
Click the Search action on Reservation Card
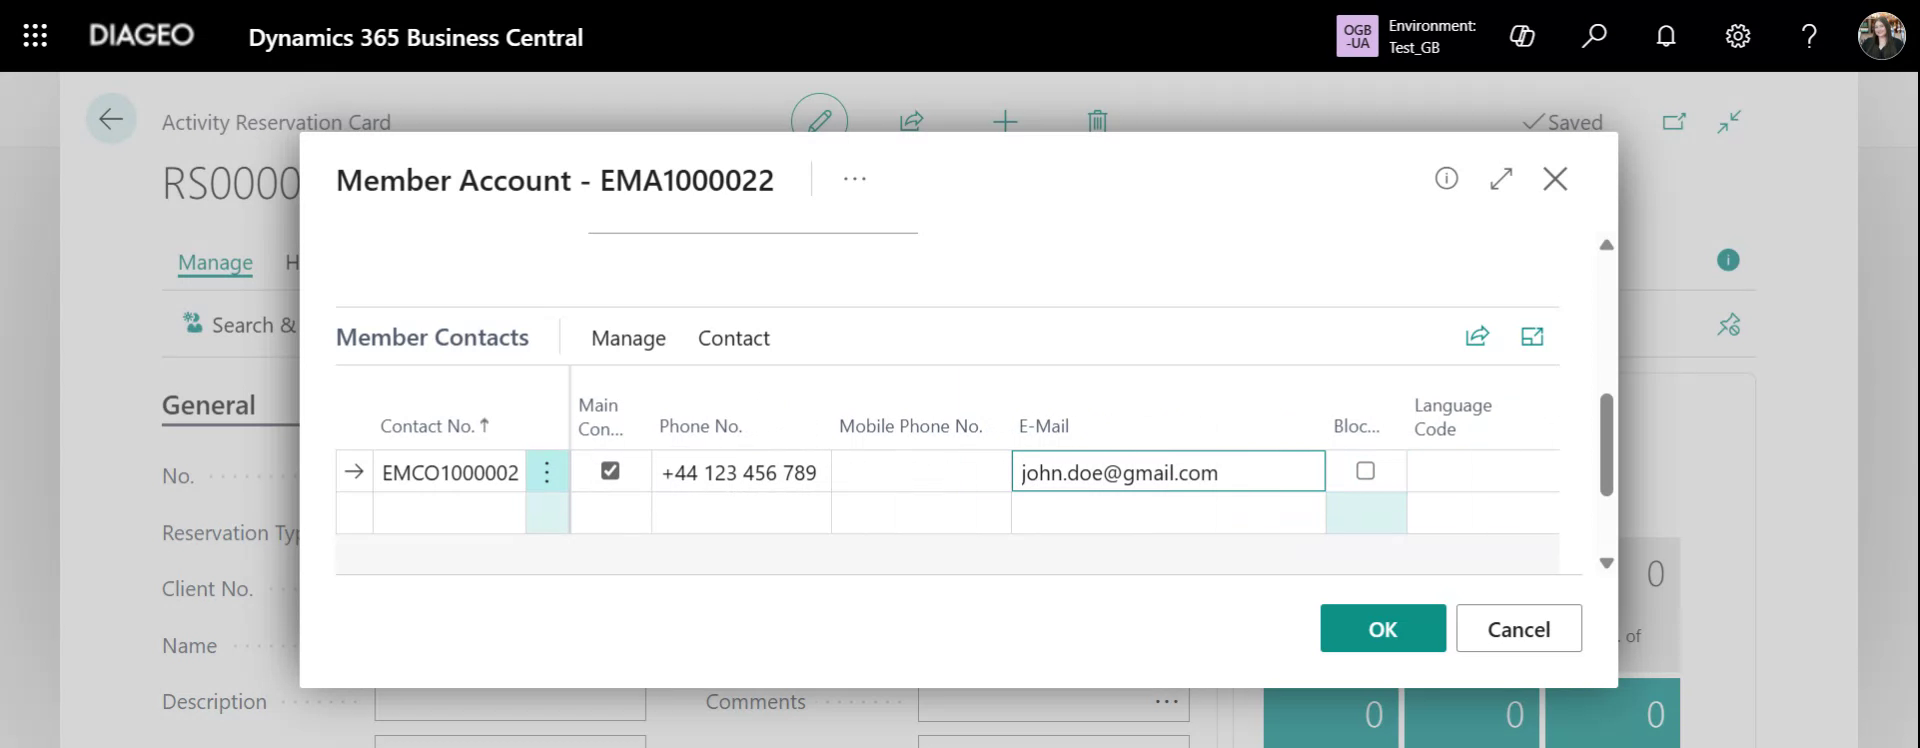tap(240, 325)
